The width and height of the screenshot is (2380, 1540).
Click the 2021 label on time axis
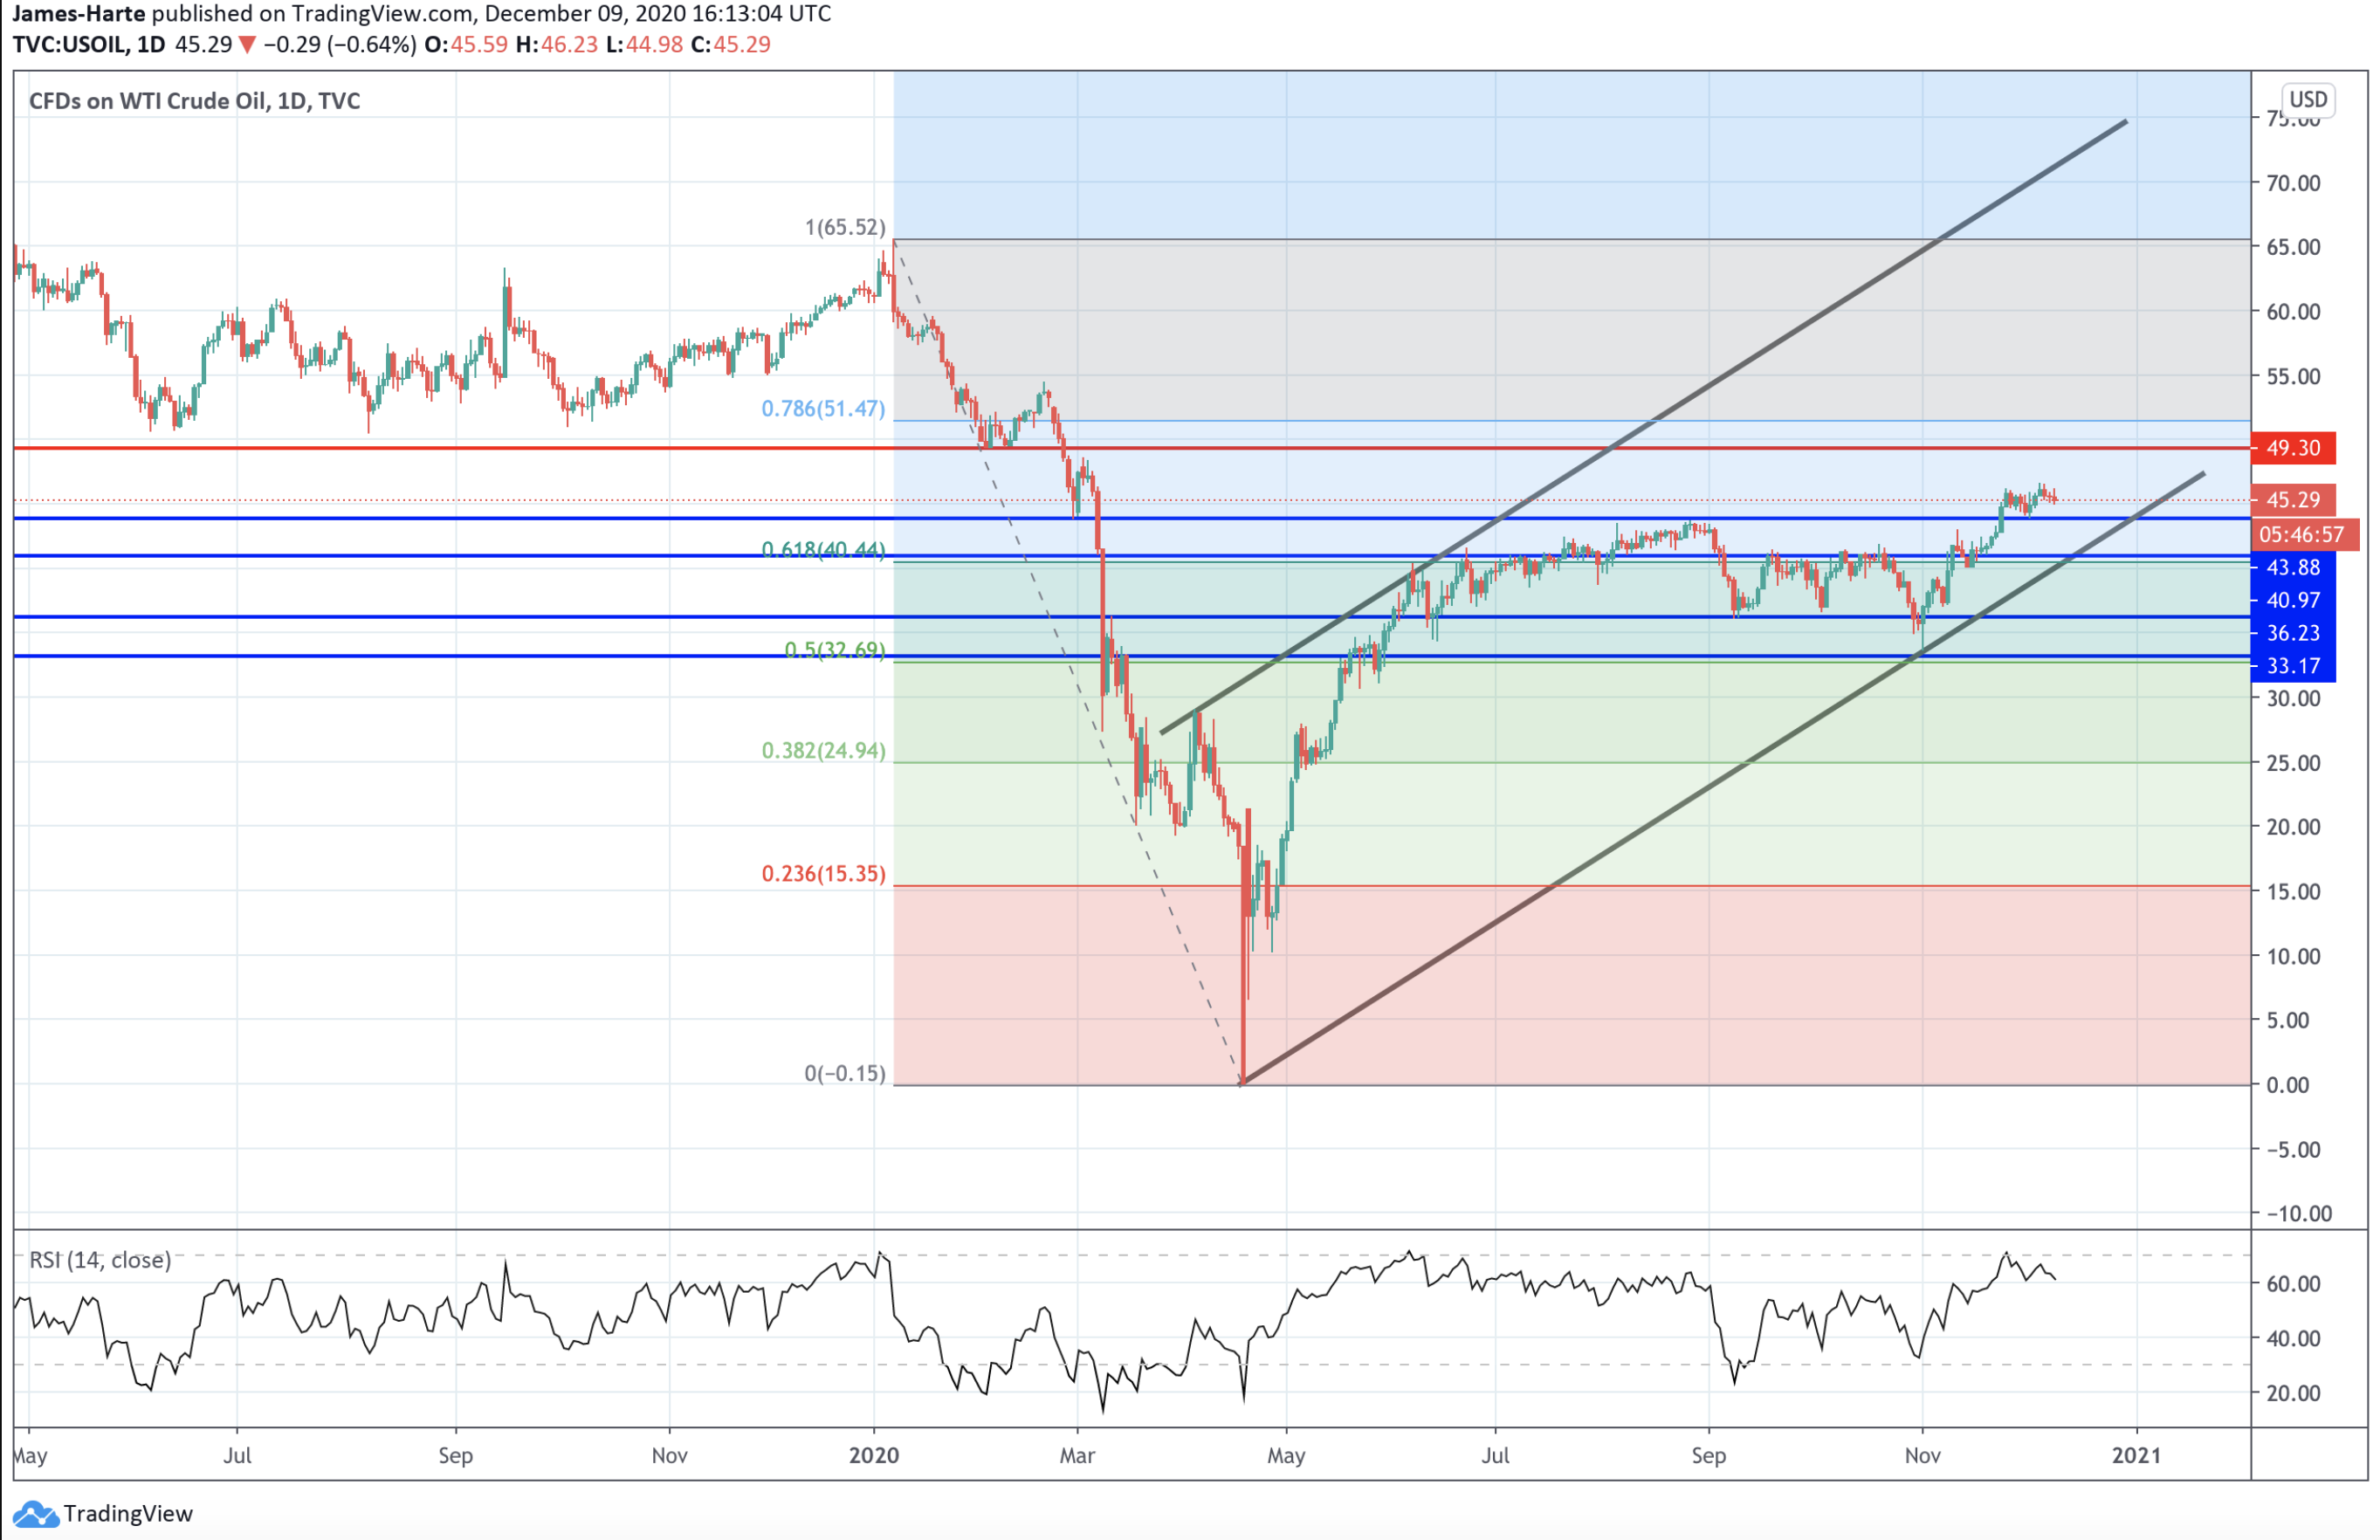(2136, 1456)
